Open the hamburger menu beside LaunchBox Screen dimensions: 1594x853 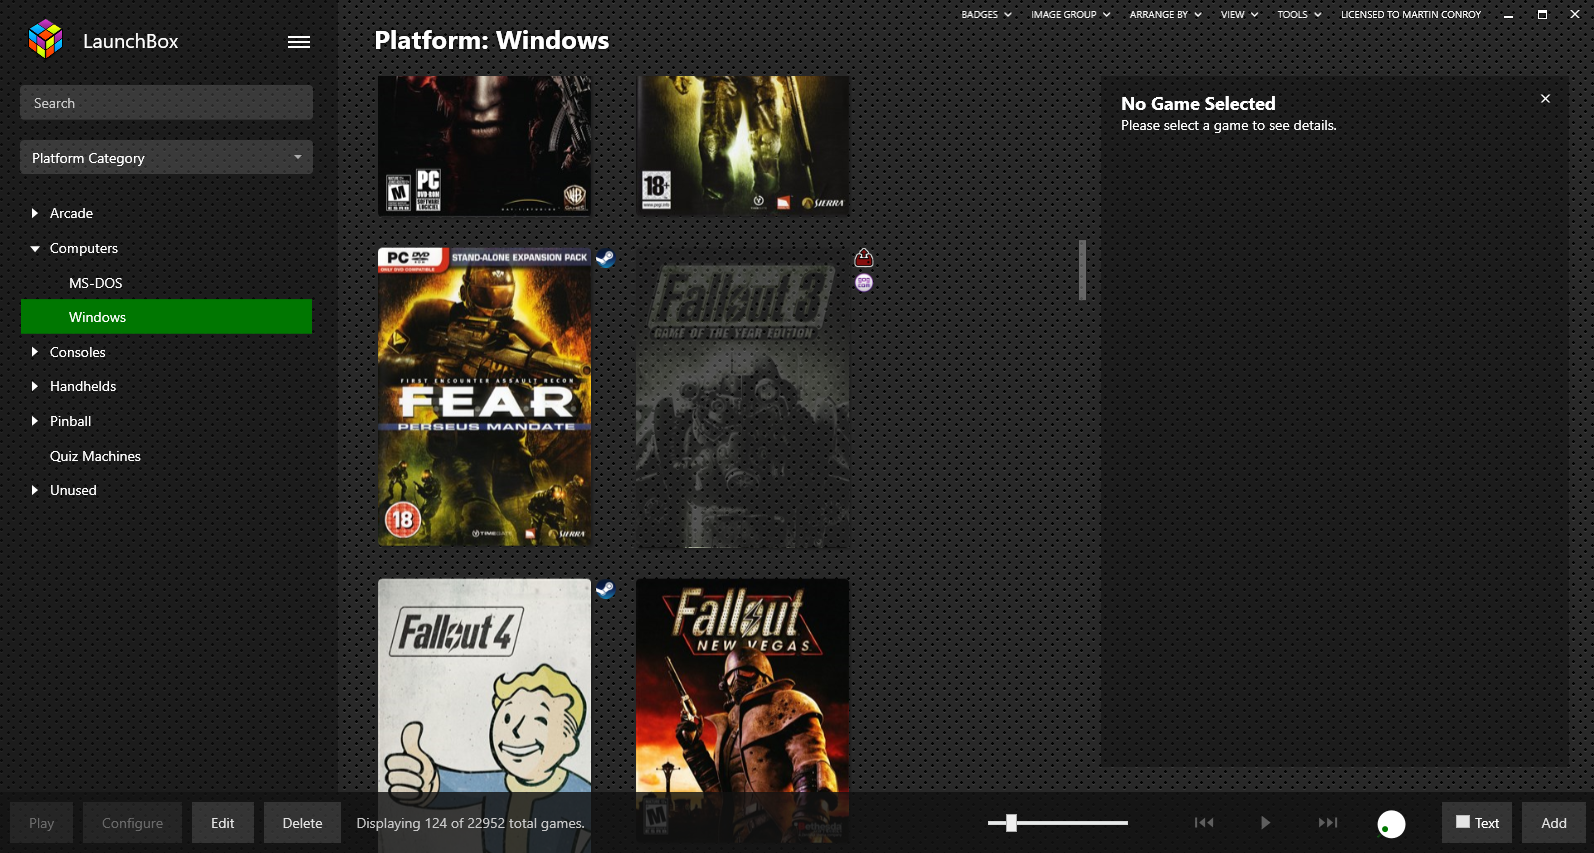click(299, 42)
